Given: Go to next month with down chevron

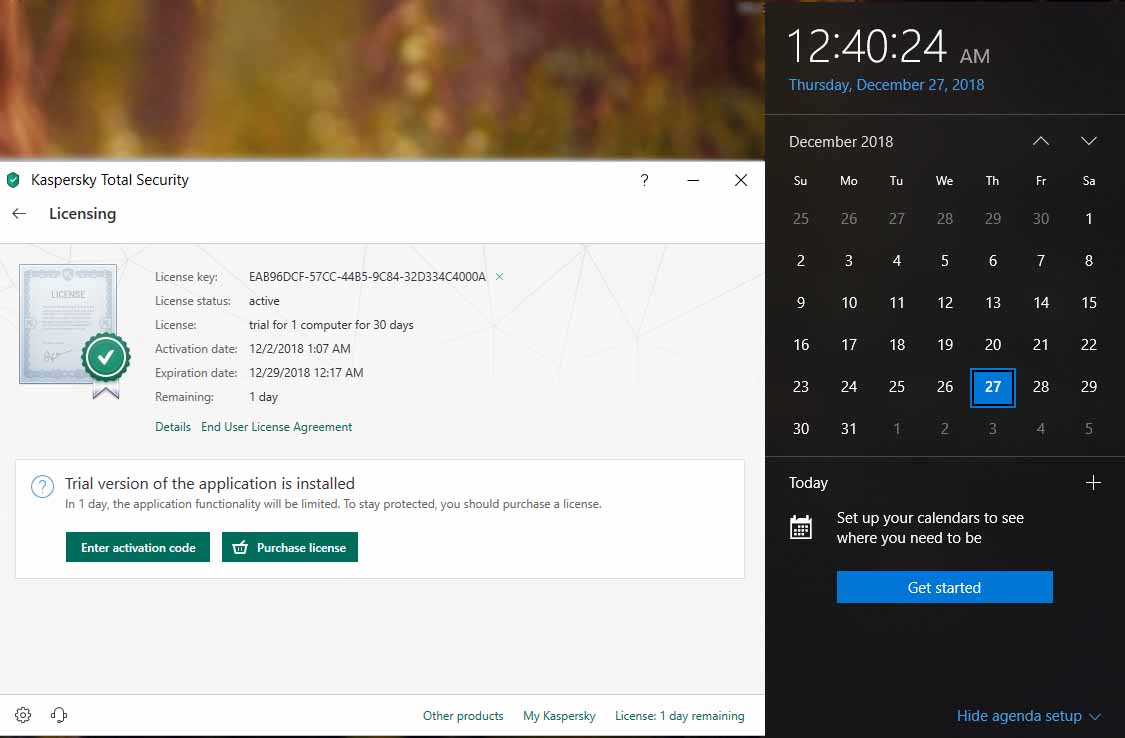Looking at the screenshot, I should pos(1088,141).
